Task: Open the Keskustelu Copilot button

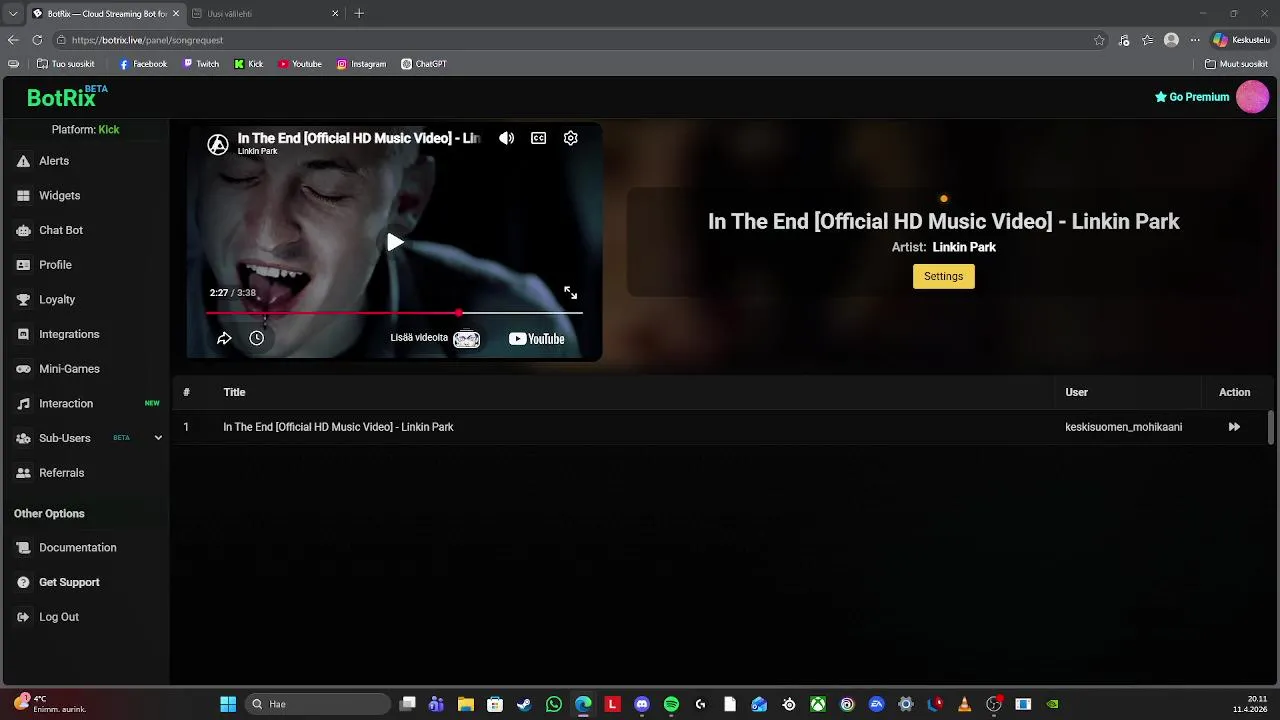Action: (1241, 40)
